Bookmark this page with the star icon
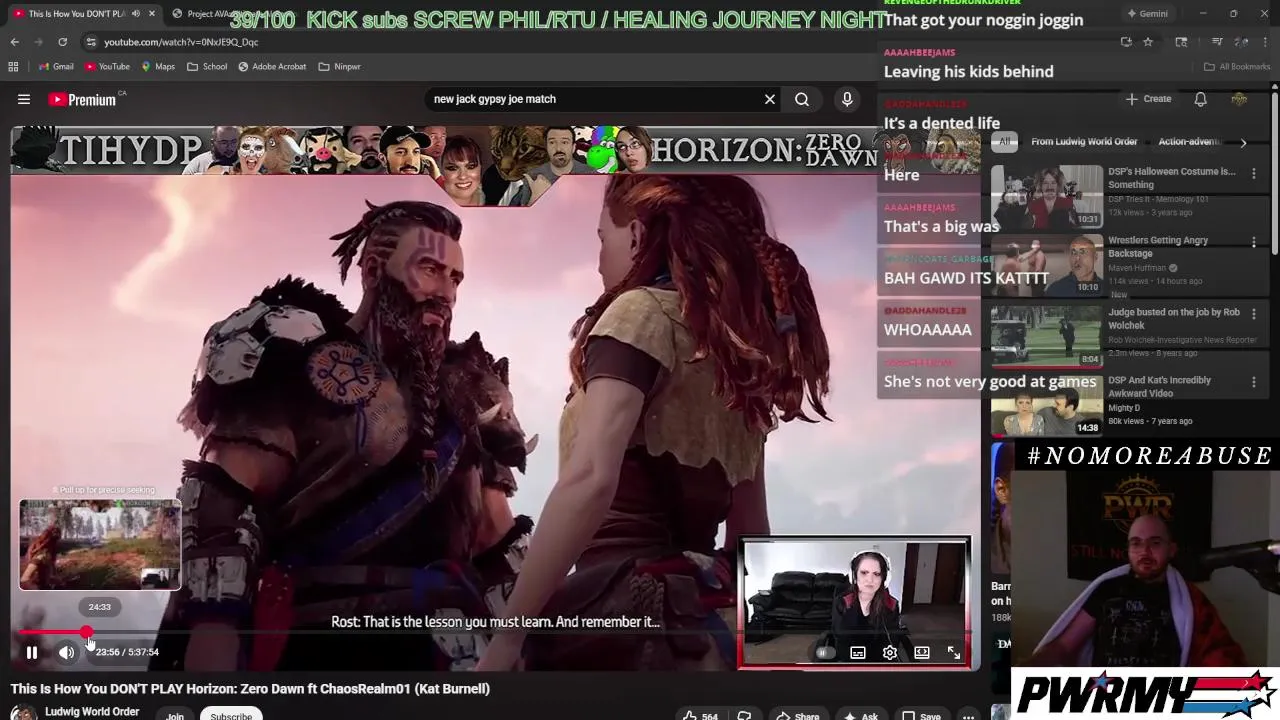Image resolution: width=1280 pixels, height=720 pixels. pos(1148,42)
